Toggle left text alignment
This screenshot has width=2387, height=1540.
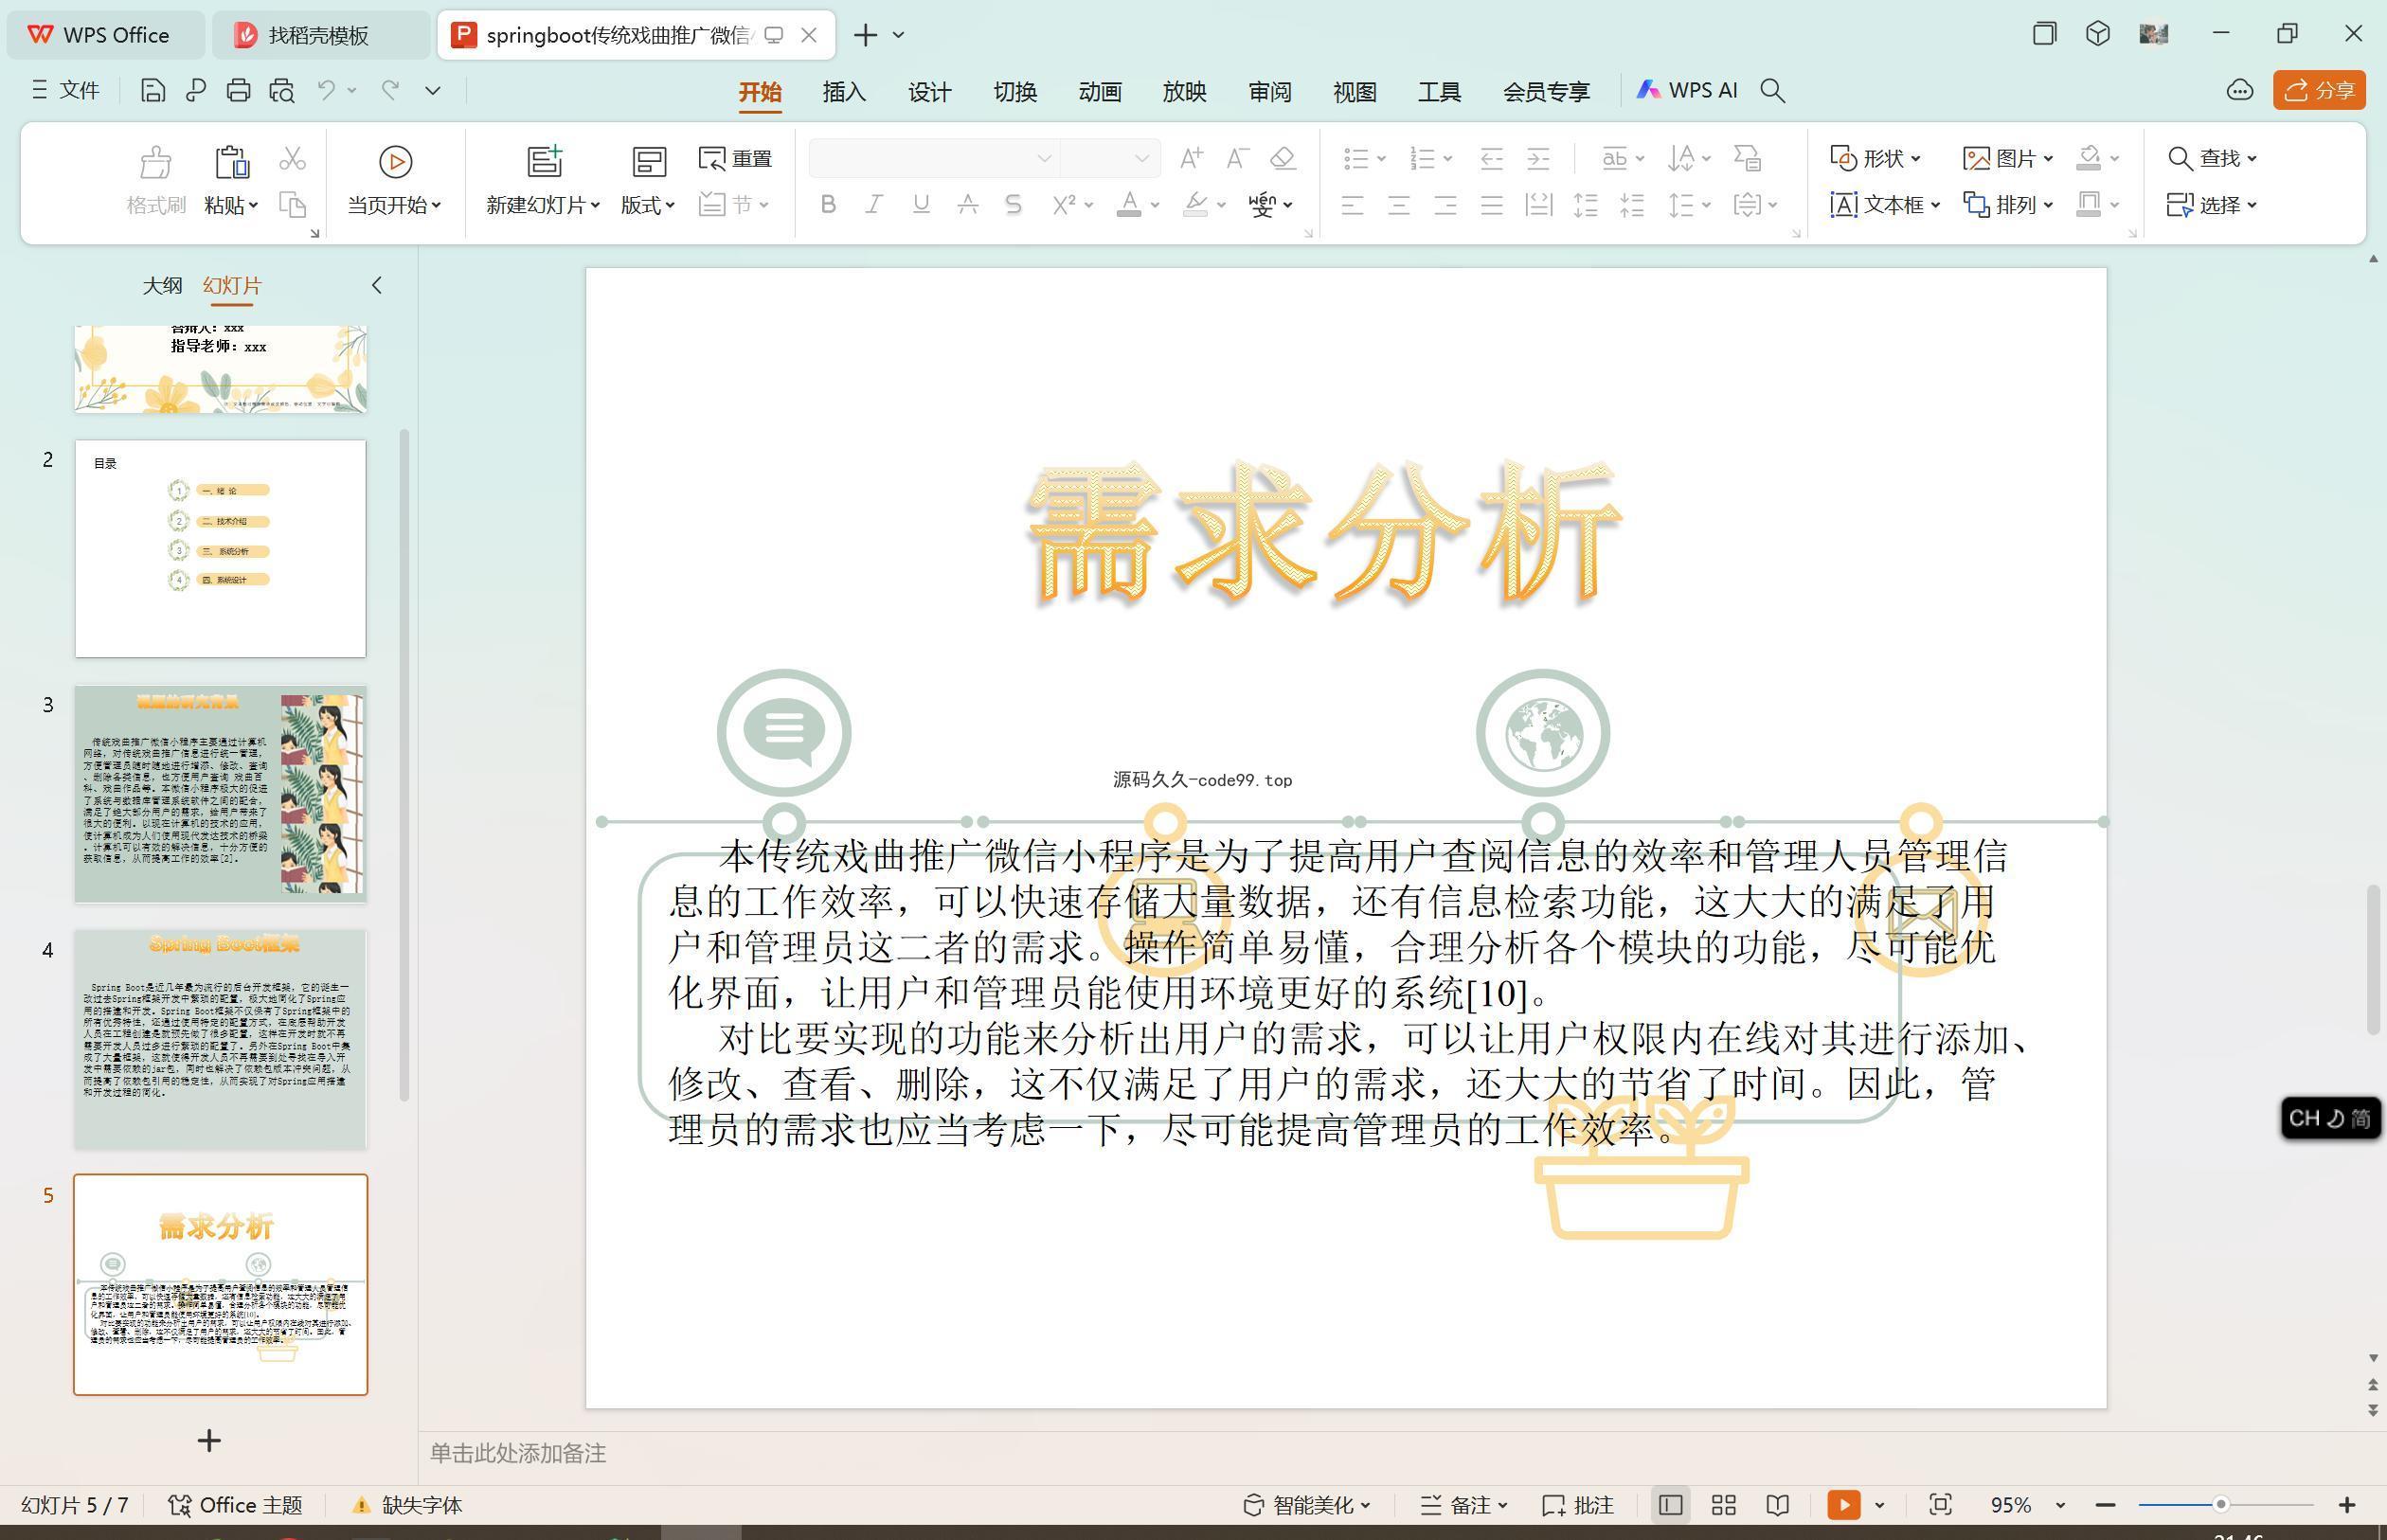pos(1352,206)
